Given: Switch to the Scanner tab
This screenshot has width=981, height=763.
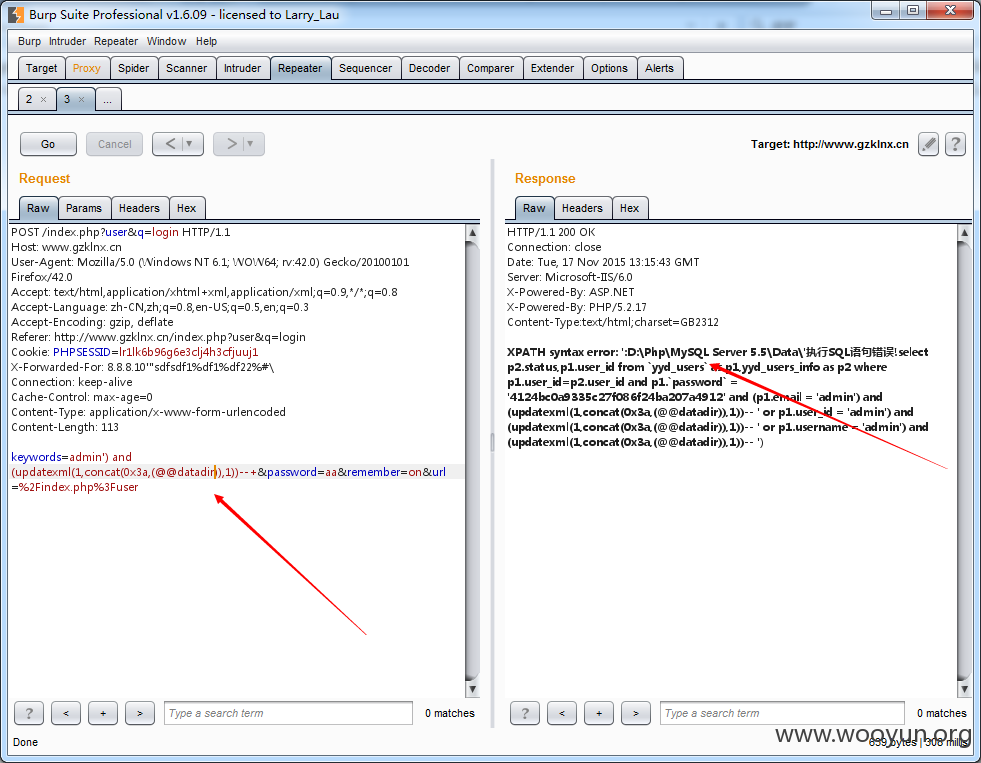Looking at the screenshot, I should click(186, 68).
